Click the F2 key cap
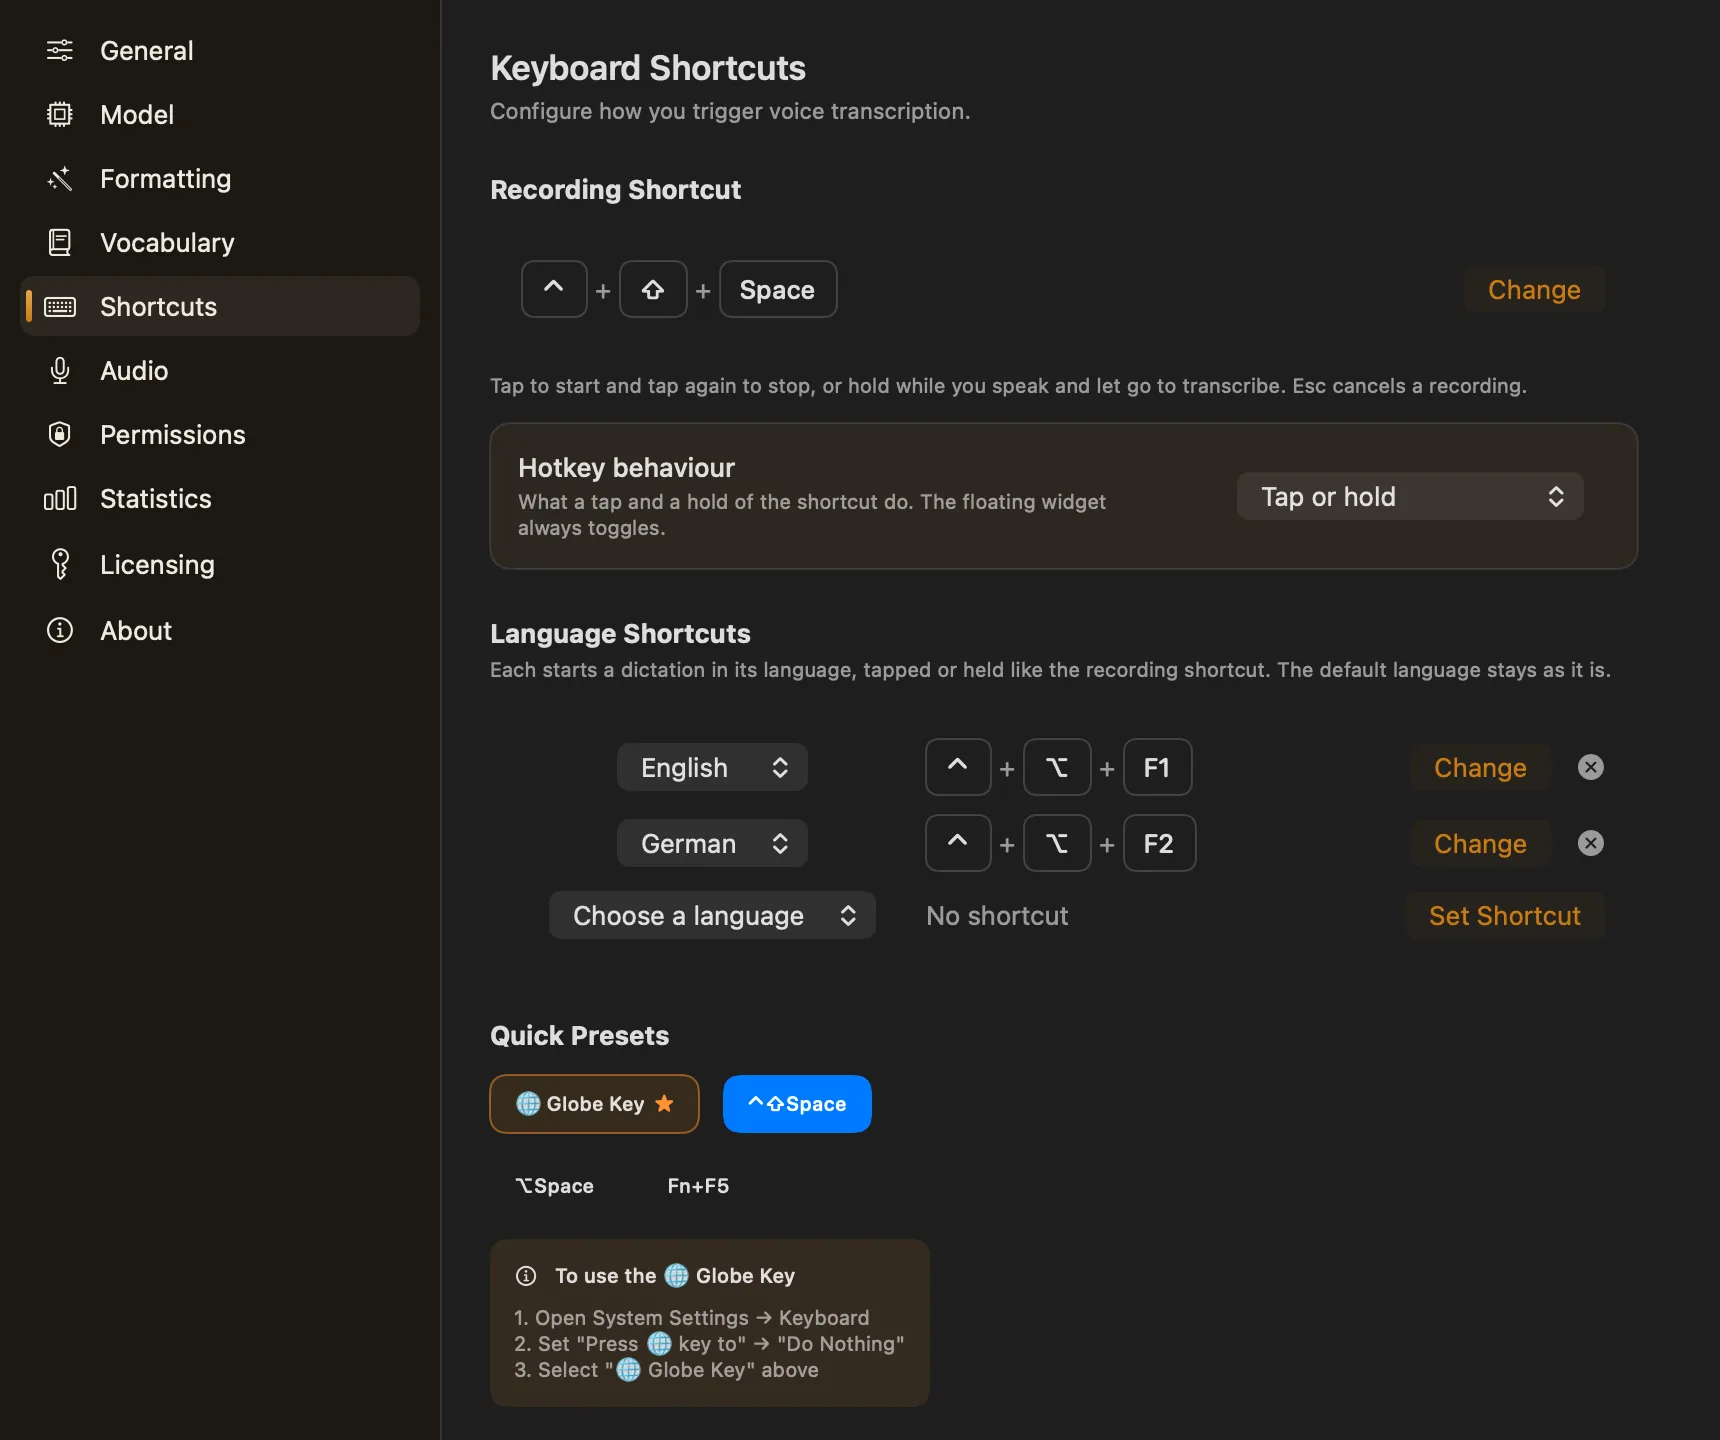The image size is (1720, 1440). 1159,843
